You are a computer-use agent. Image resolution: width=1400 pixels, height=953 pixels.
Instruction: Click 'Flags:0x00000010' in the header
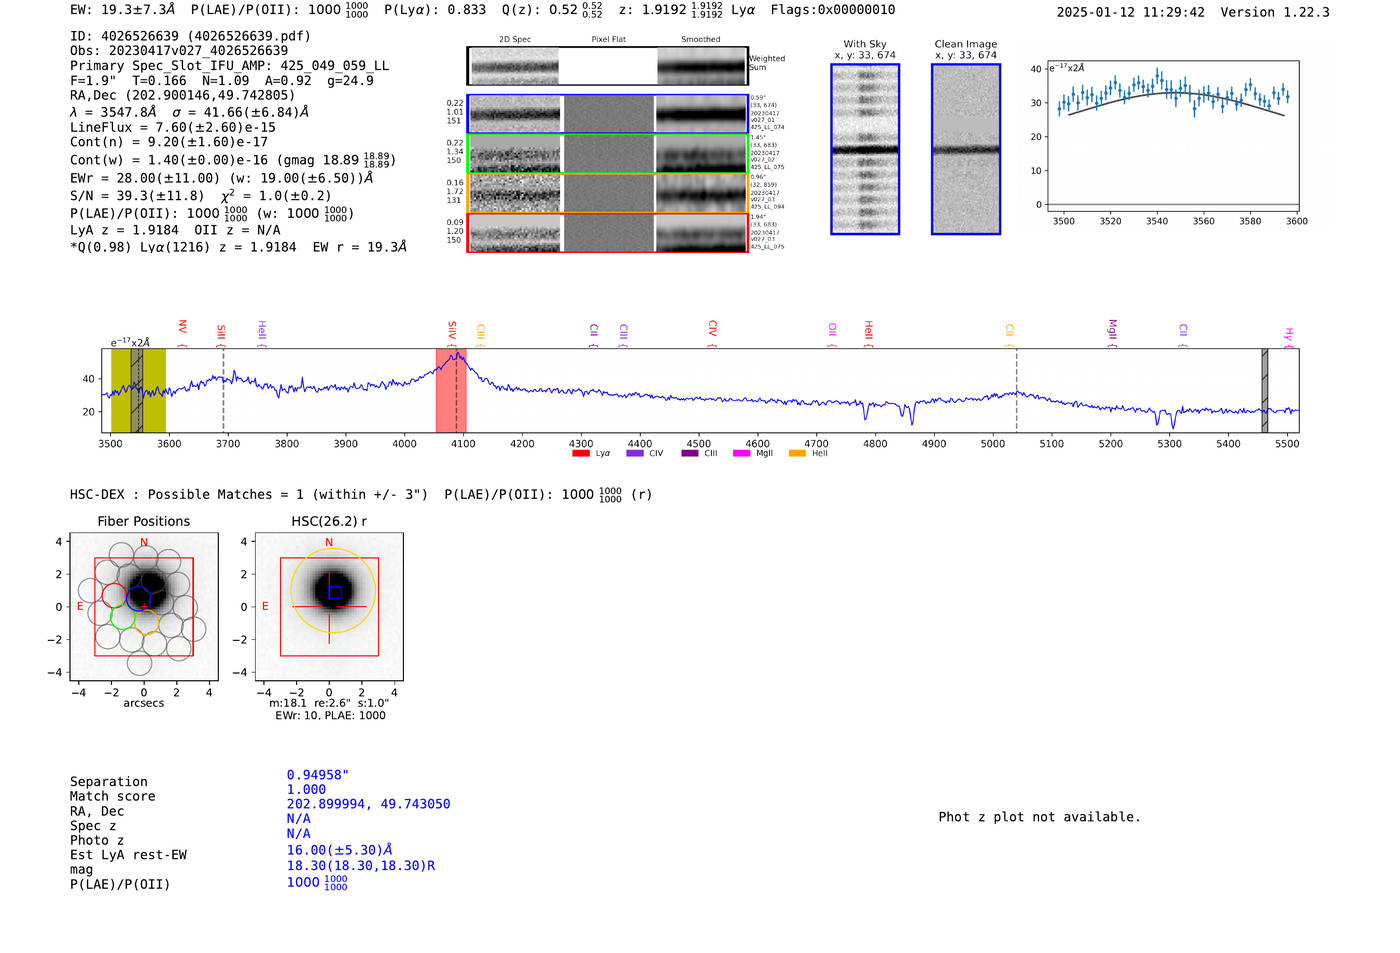point(833,10)
